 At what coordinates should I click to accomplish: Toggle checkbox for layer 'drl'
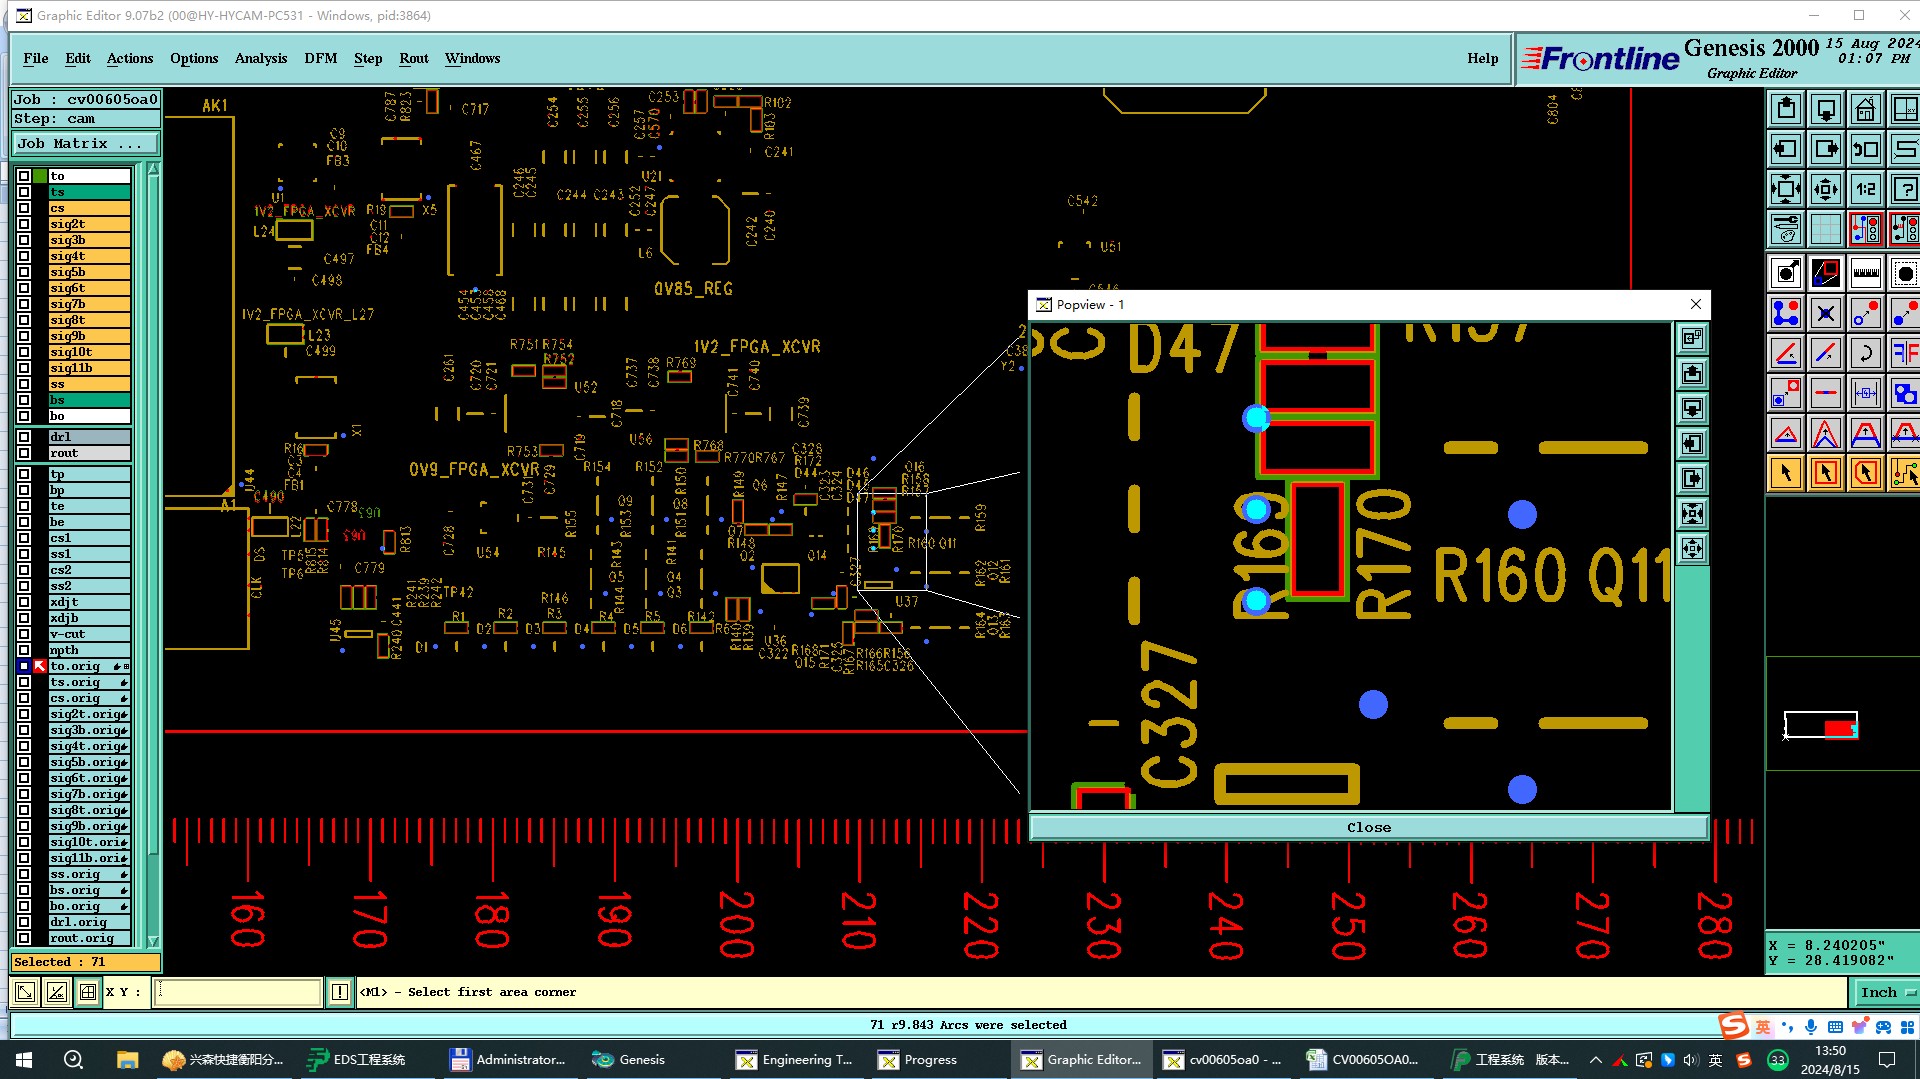(x=24, y=437)
